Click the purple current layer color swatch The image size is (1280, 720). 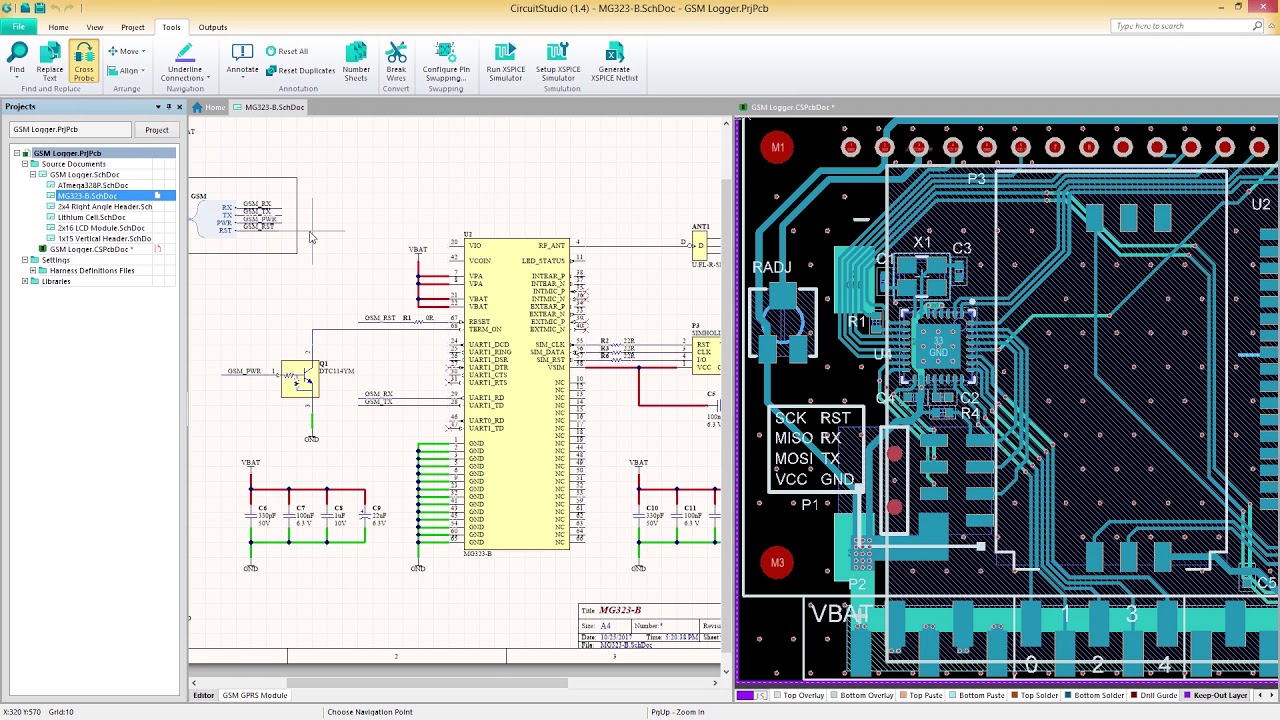[745, 695]
